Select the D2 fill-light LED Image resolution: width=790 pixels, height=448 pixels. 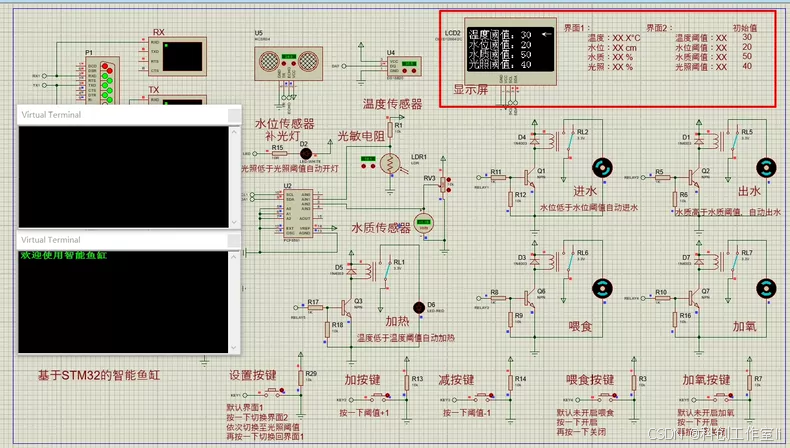(305, 154)
